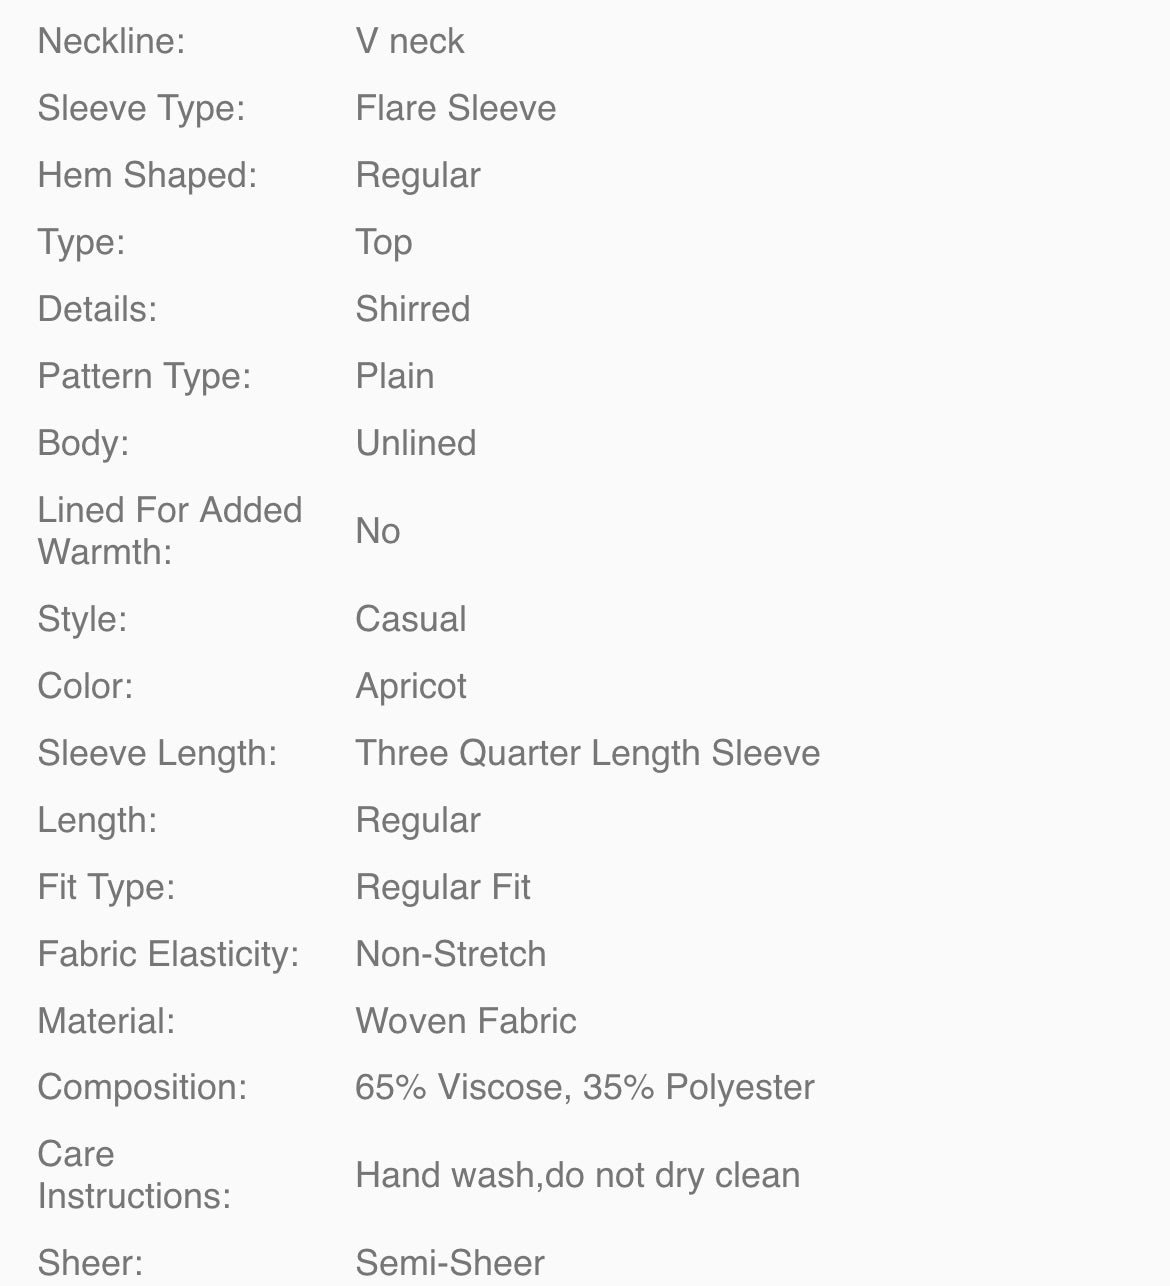Click the "Shirred" details value
Screen dimensions: 1170x1286
(412, 309)
